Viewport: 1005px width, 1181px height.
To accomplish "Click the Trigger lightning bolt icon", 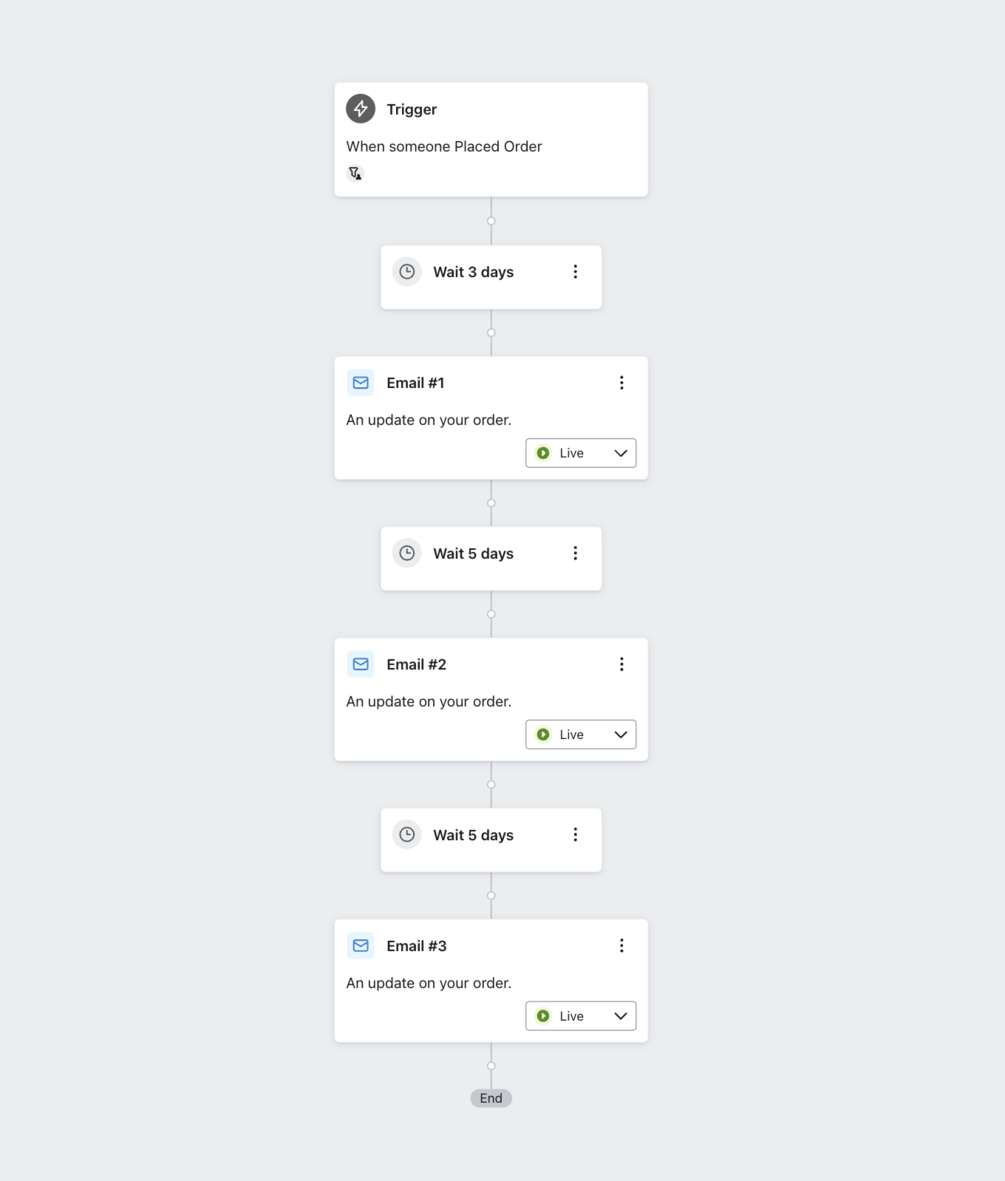I will pos(361,109).
